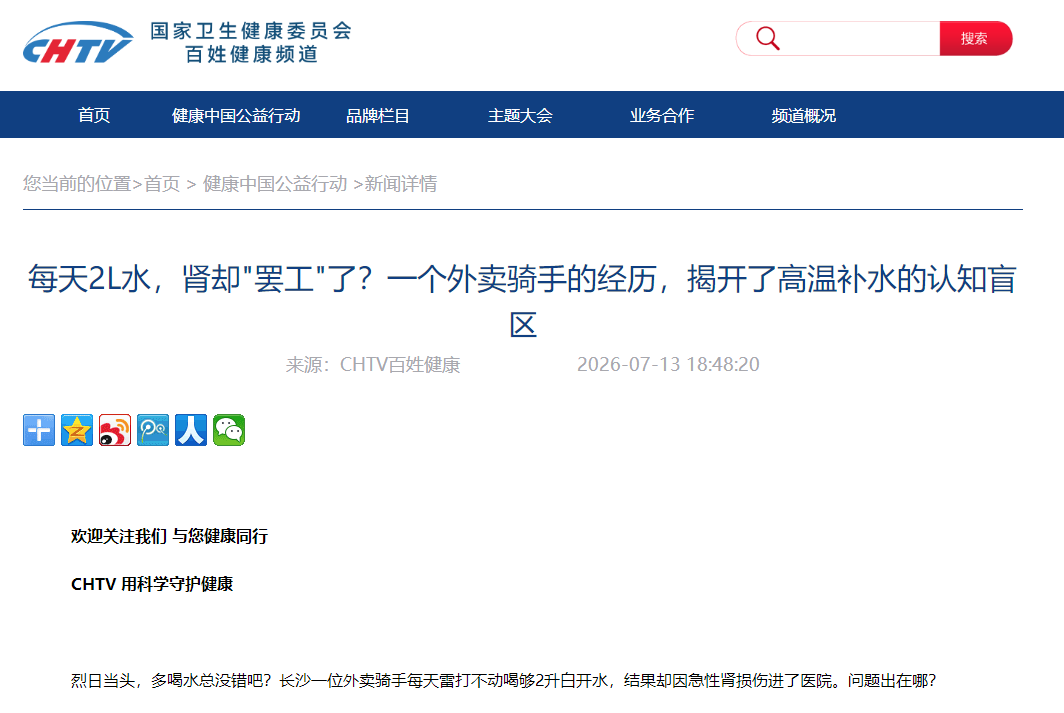Viewport: 1064px width, 713px height.
Task: Share via Tencent Weibo icon
Action: 153,430
